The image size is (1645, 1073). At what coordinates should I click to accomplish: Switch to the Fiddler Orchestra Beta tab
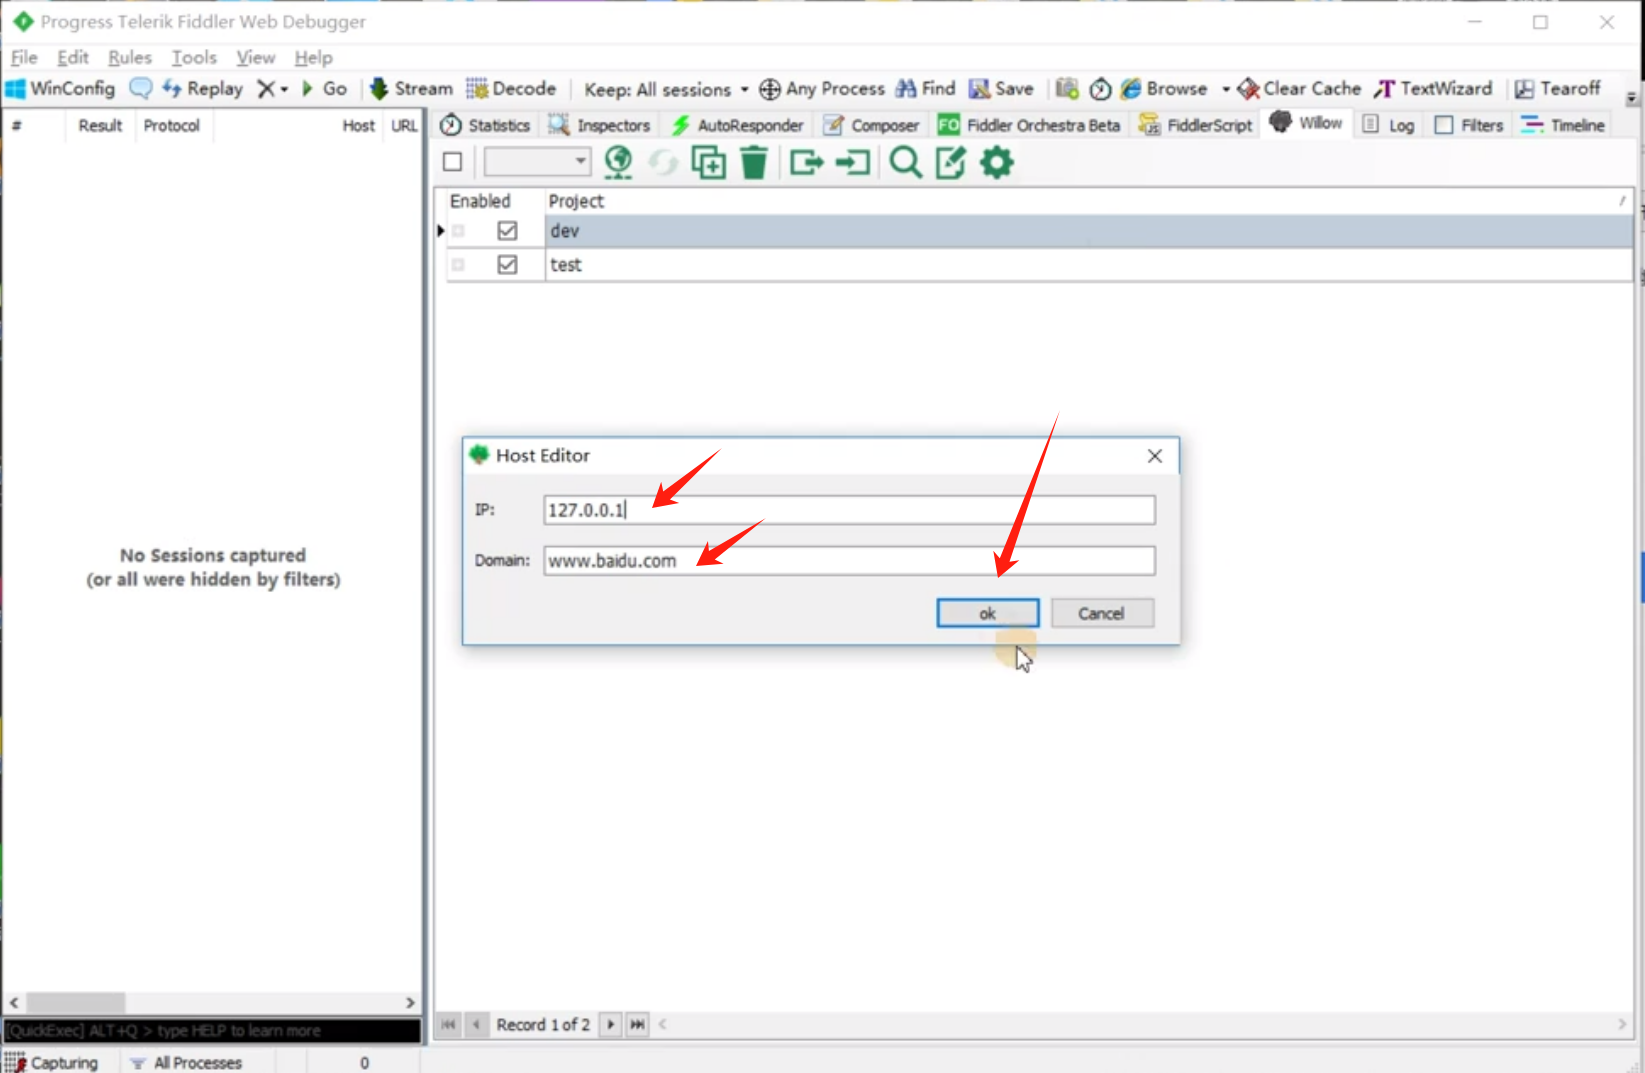click(x=1029, y=125)
